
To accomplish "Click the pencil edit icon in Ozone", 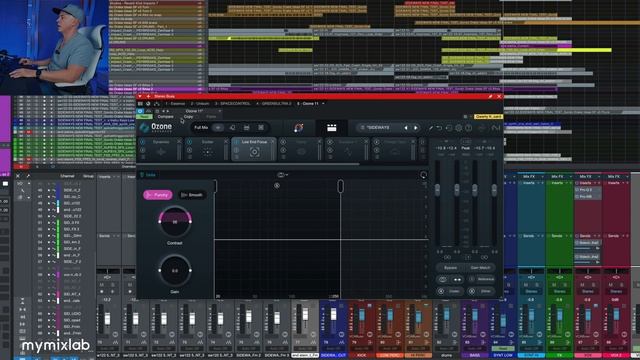I will click(430, 128).
